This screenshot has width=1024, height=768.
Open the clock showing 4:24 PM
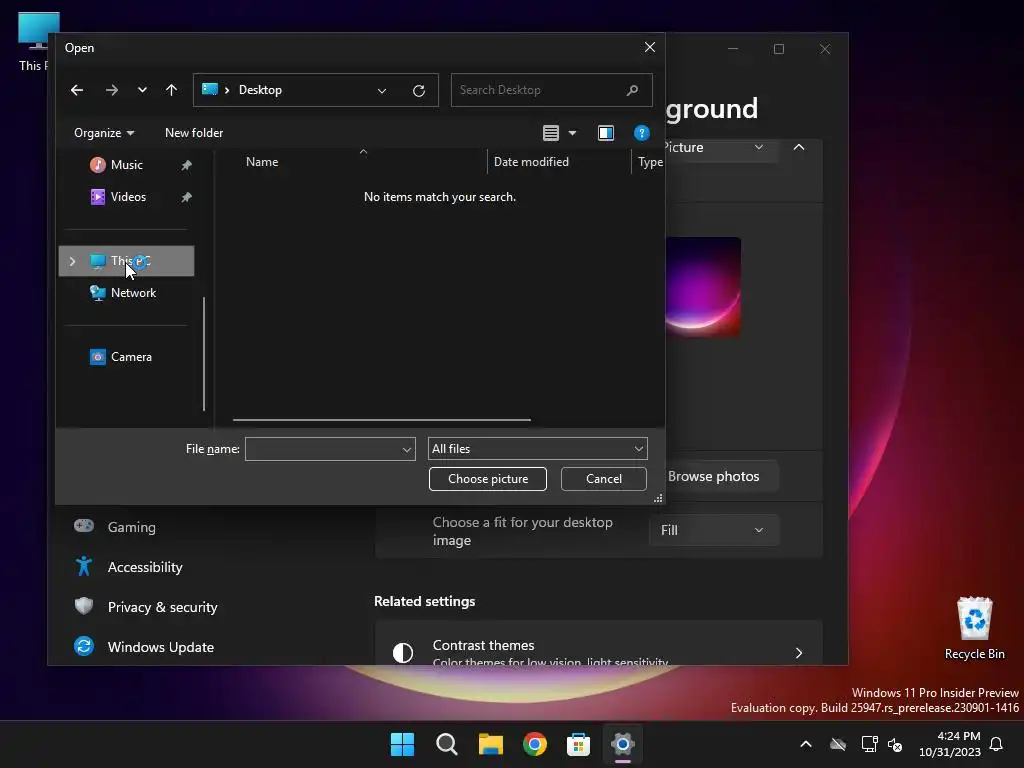click(950, 744)
